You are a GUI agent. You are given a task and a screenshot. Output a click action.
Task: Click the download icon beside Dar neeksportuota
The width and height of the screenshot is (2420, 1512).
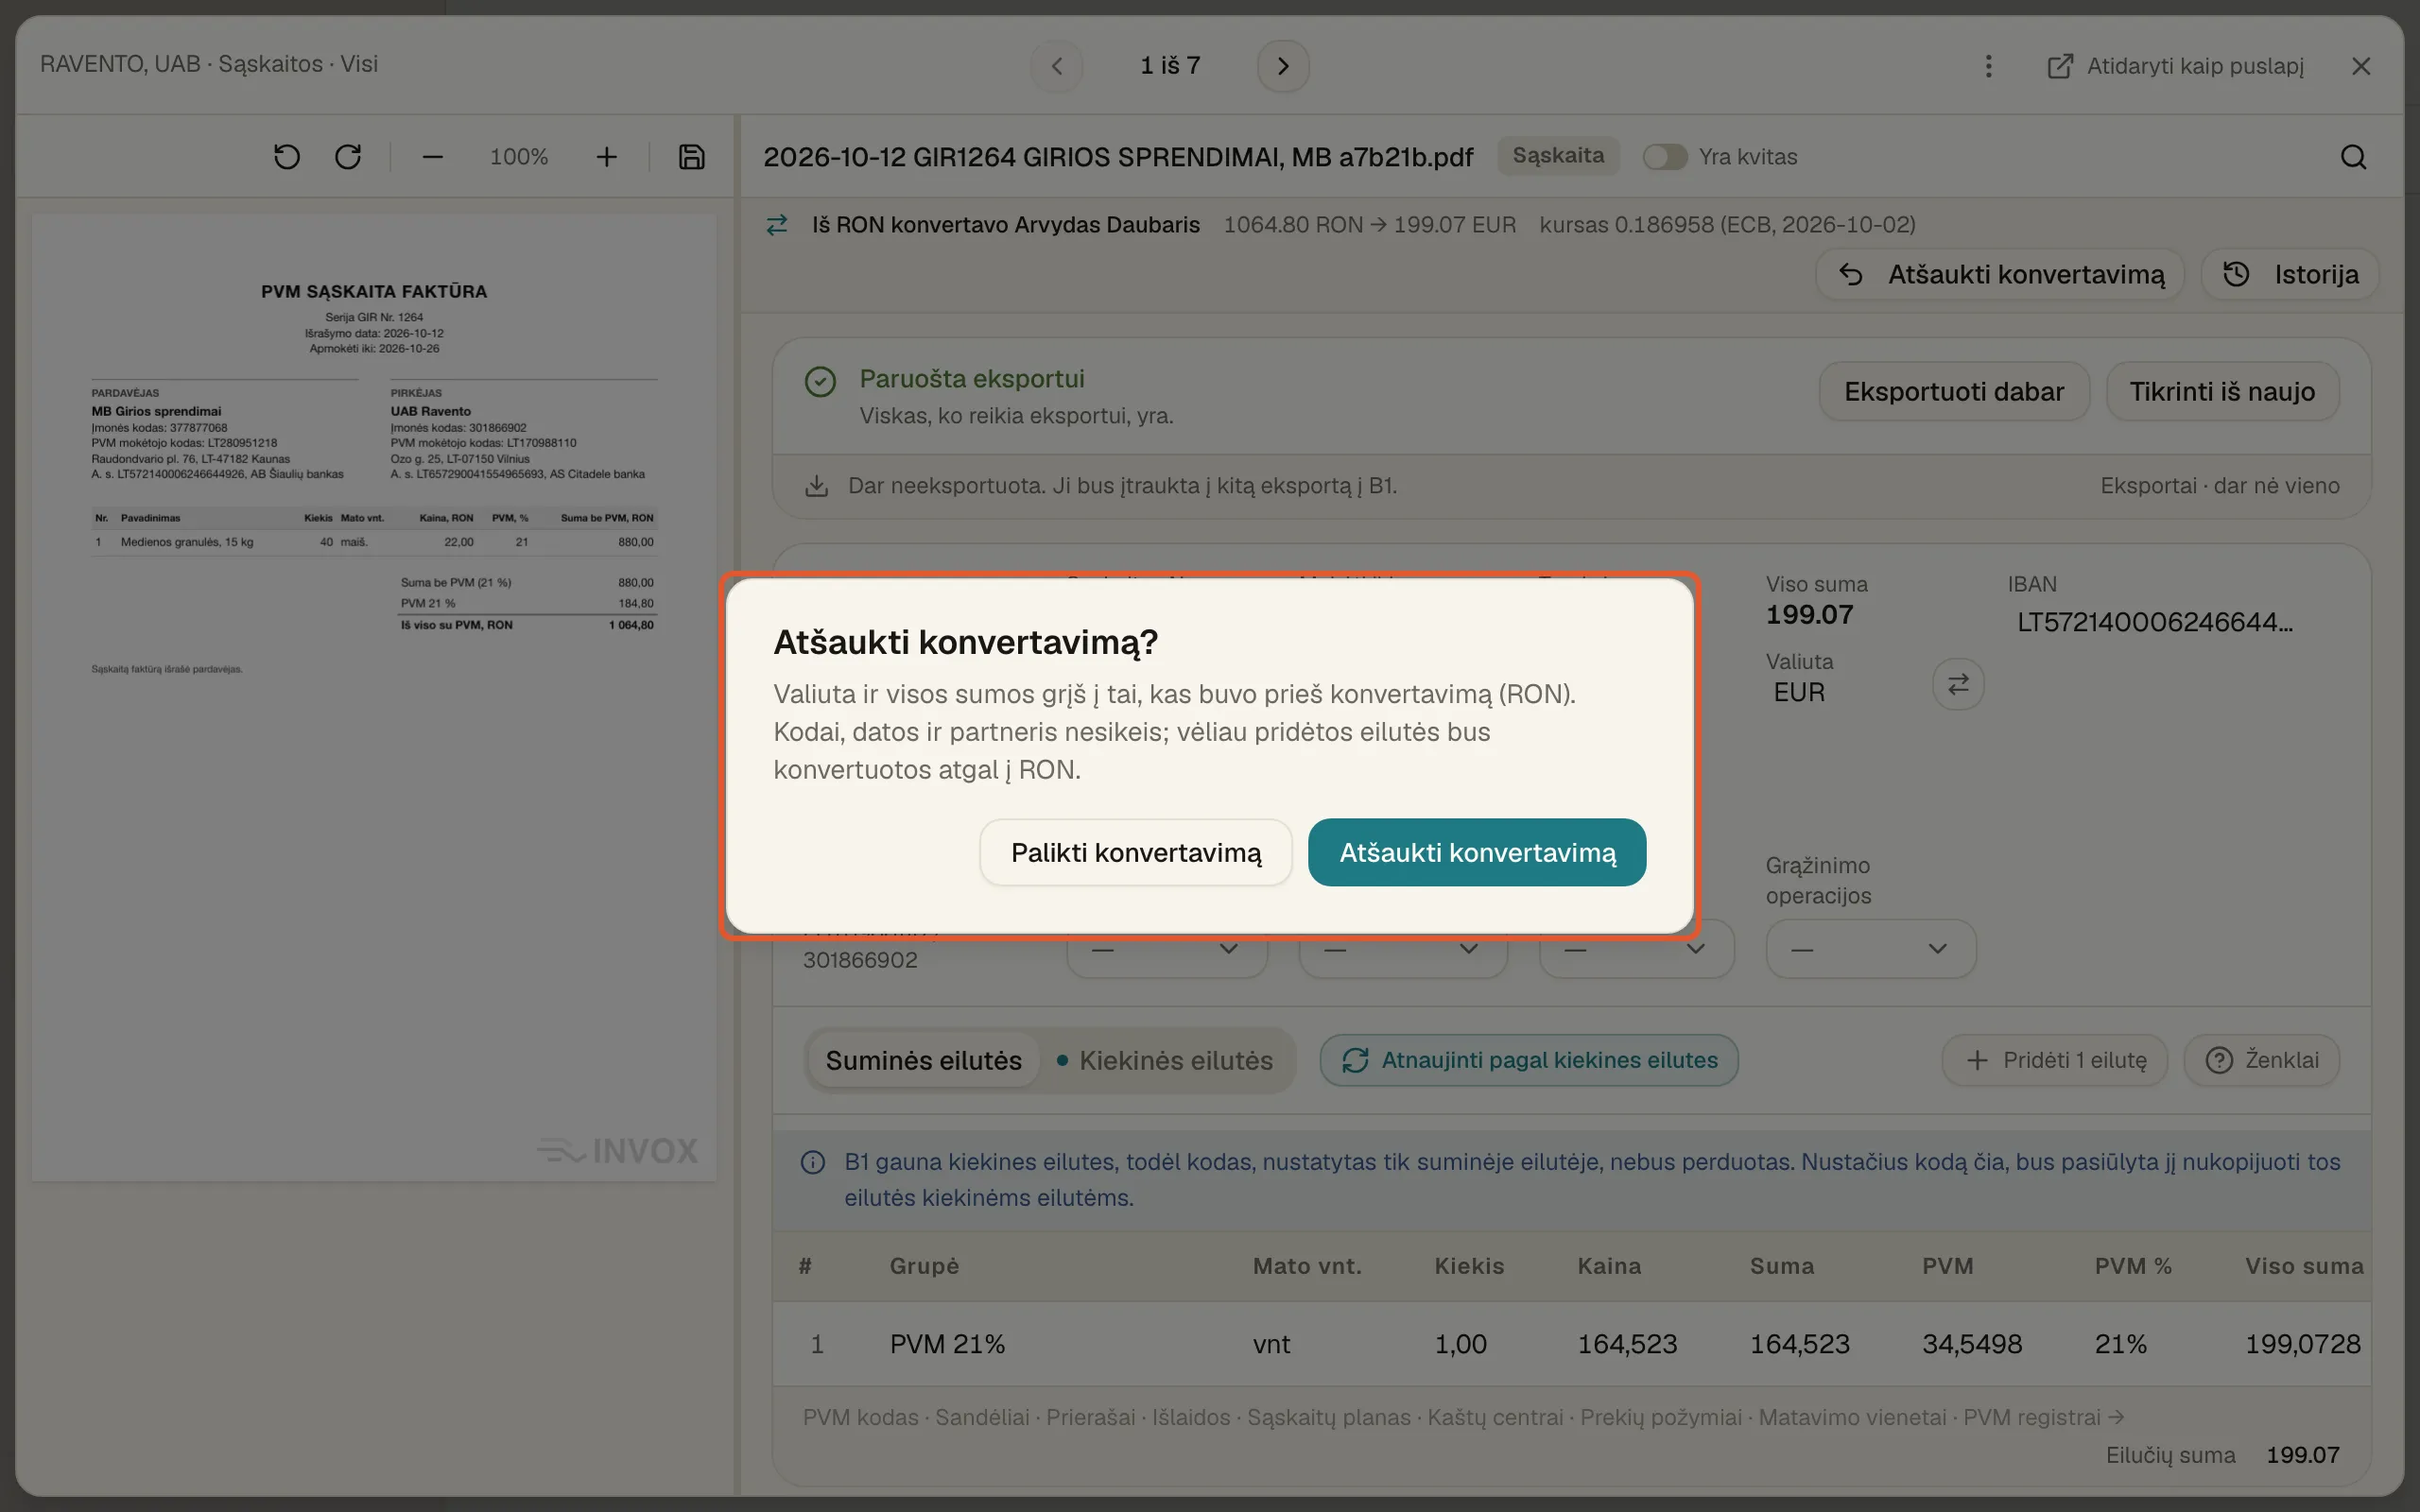point(817,486)
